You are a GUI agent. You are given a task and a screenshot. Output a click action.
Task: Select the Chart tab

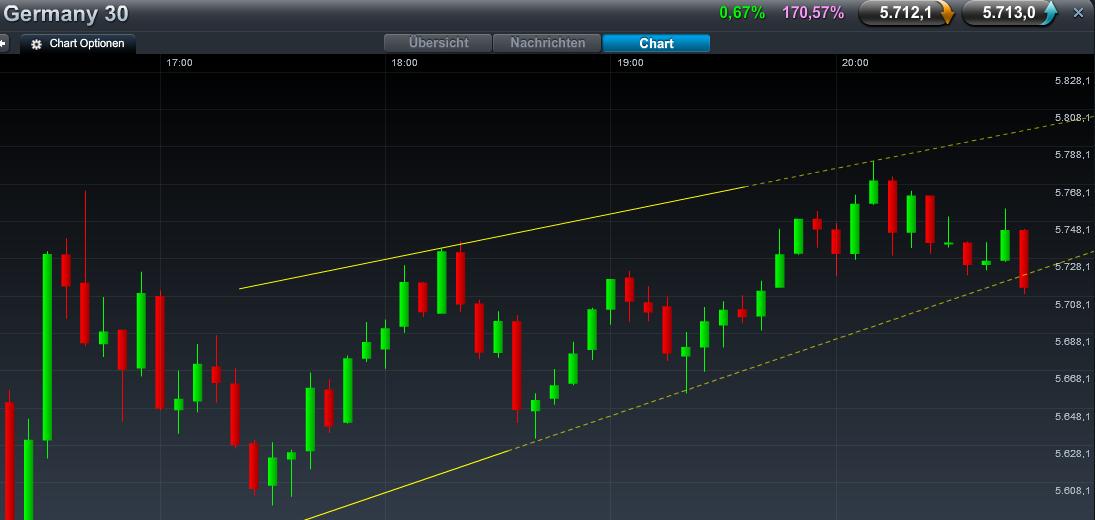(656, 43)
